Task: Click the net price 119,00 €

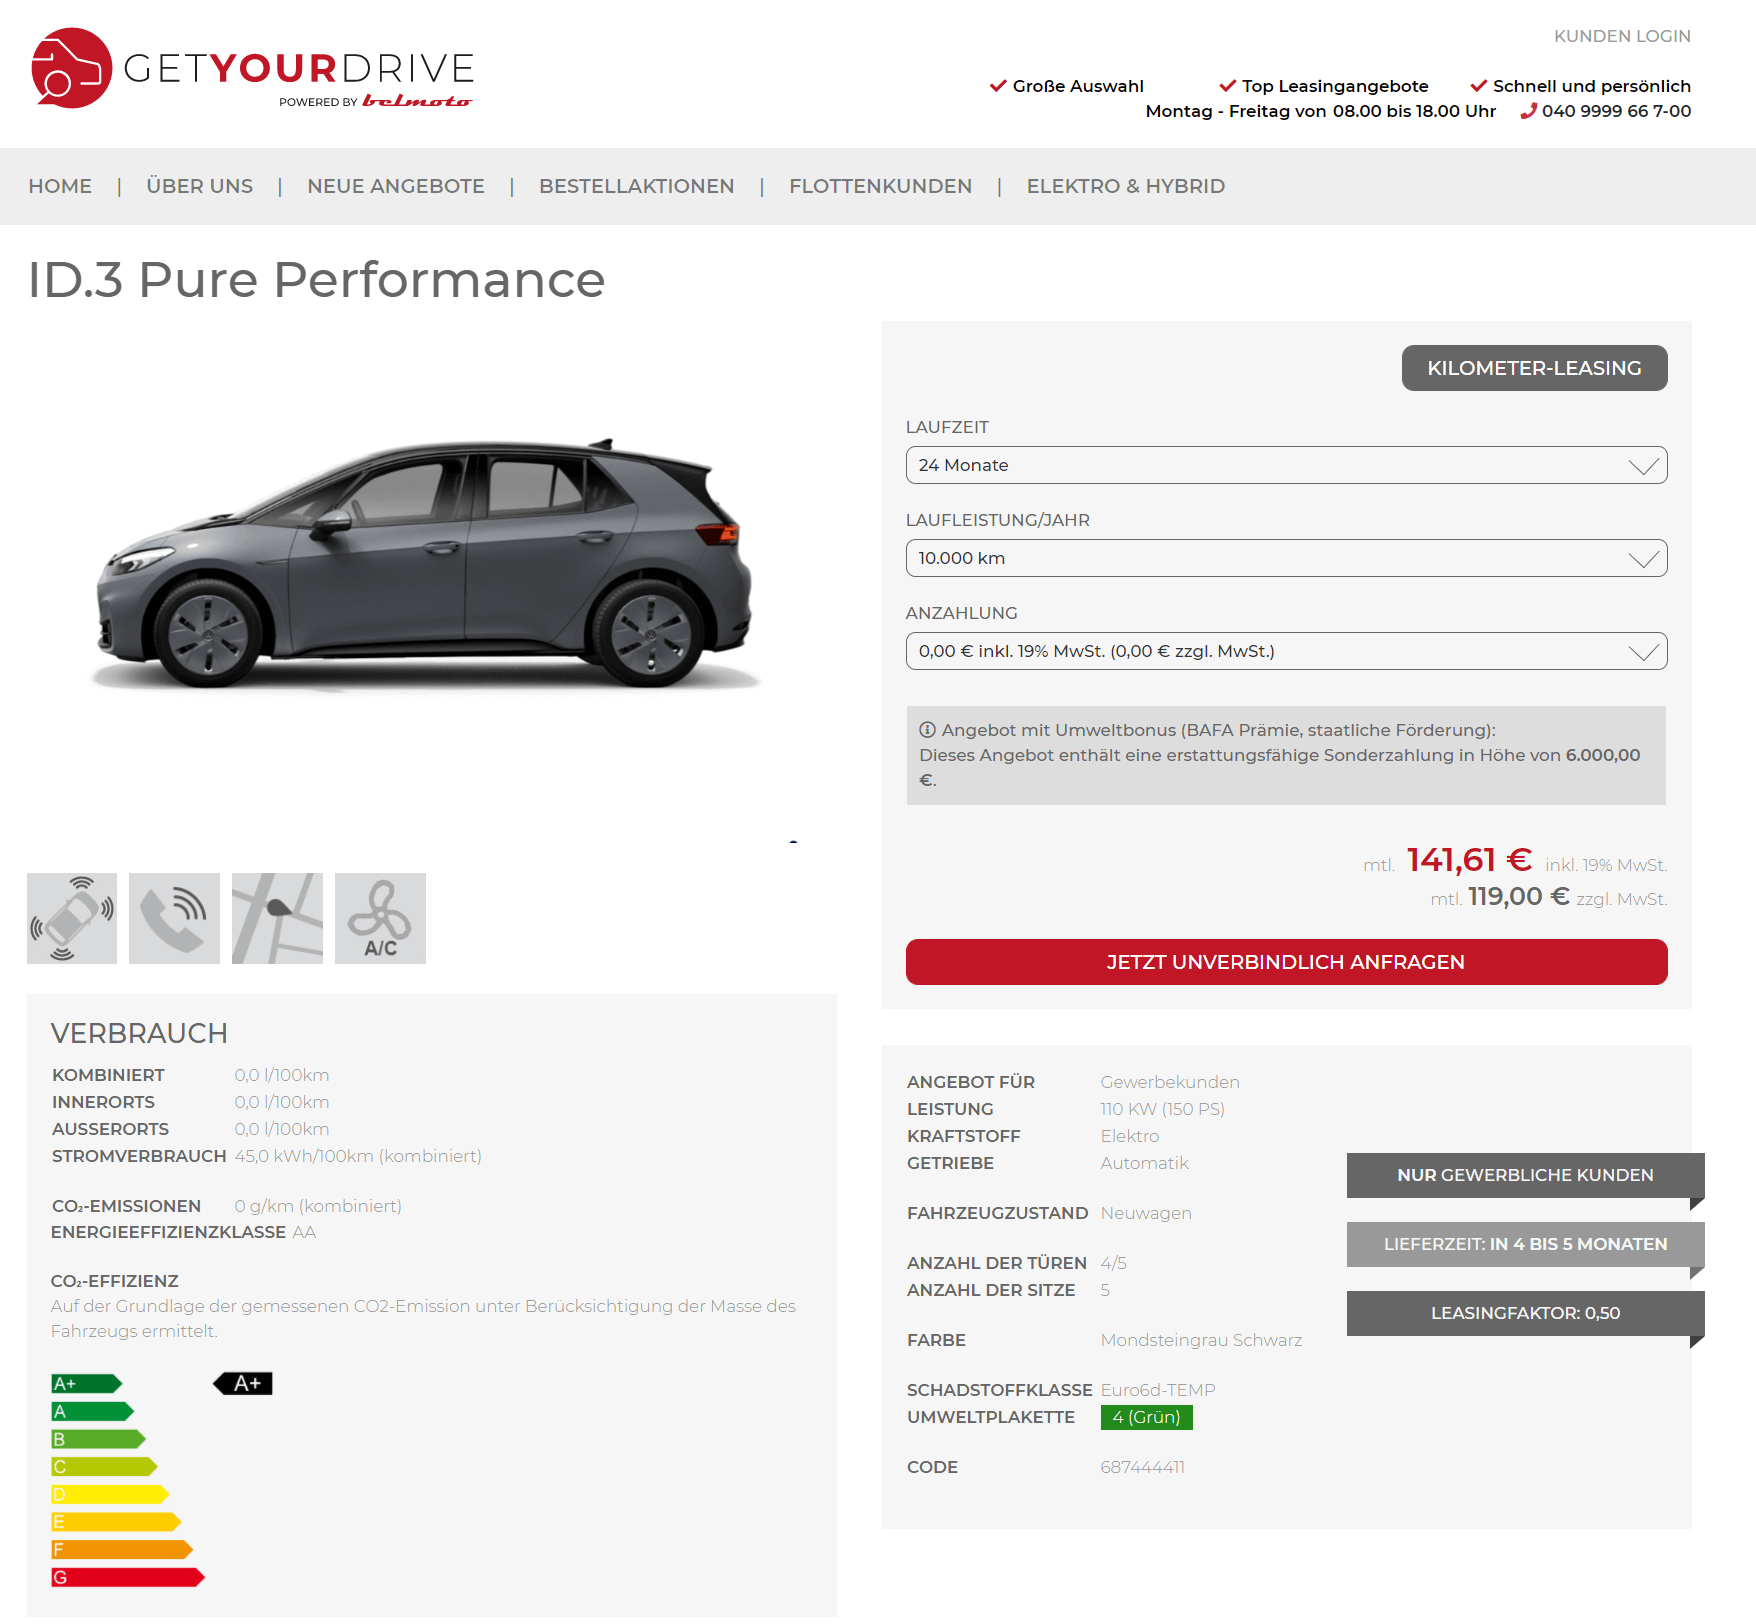Action: [1518, 896]
